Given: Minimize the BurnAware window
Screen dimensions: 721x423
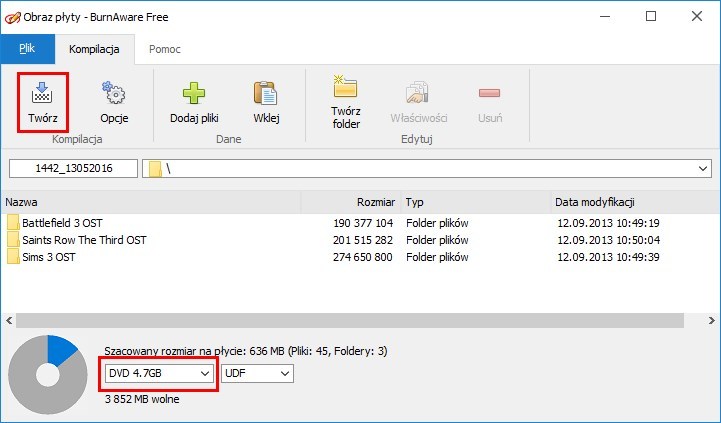Looking at the screenshot, I should point(605,17).
